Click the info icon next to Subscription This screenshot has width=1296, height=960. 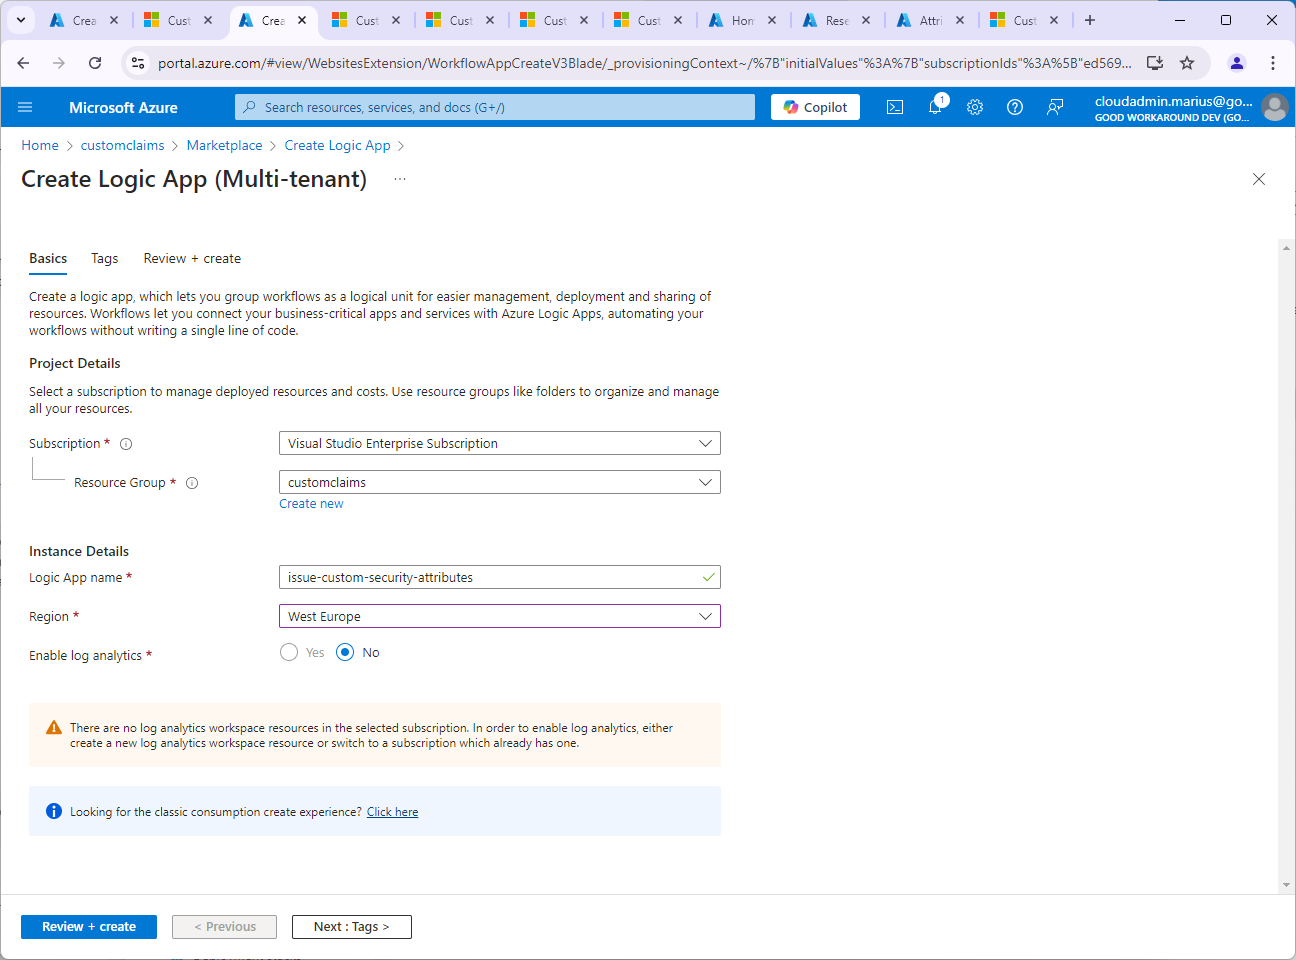pos(126,444)
